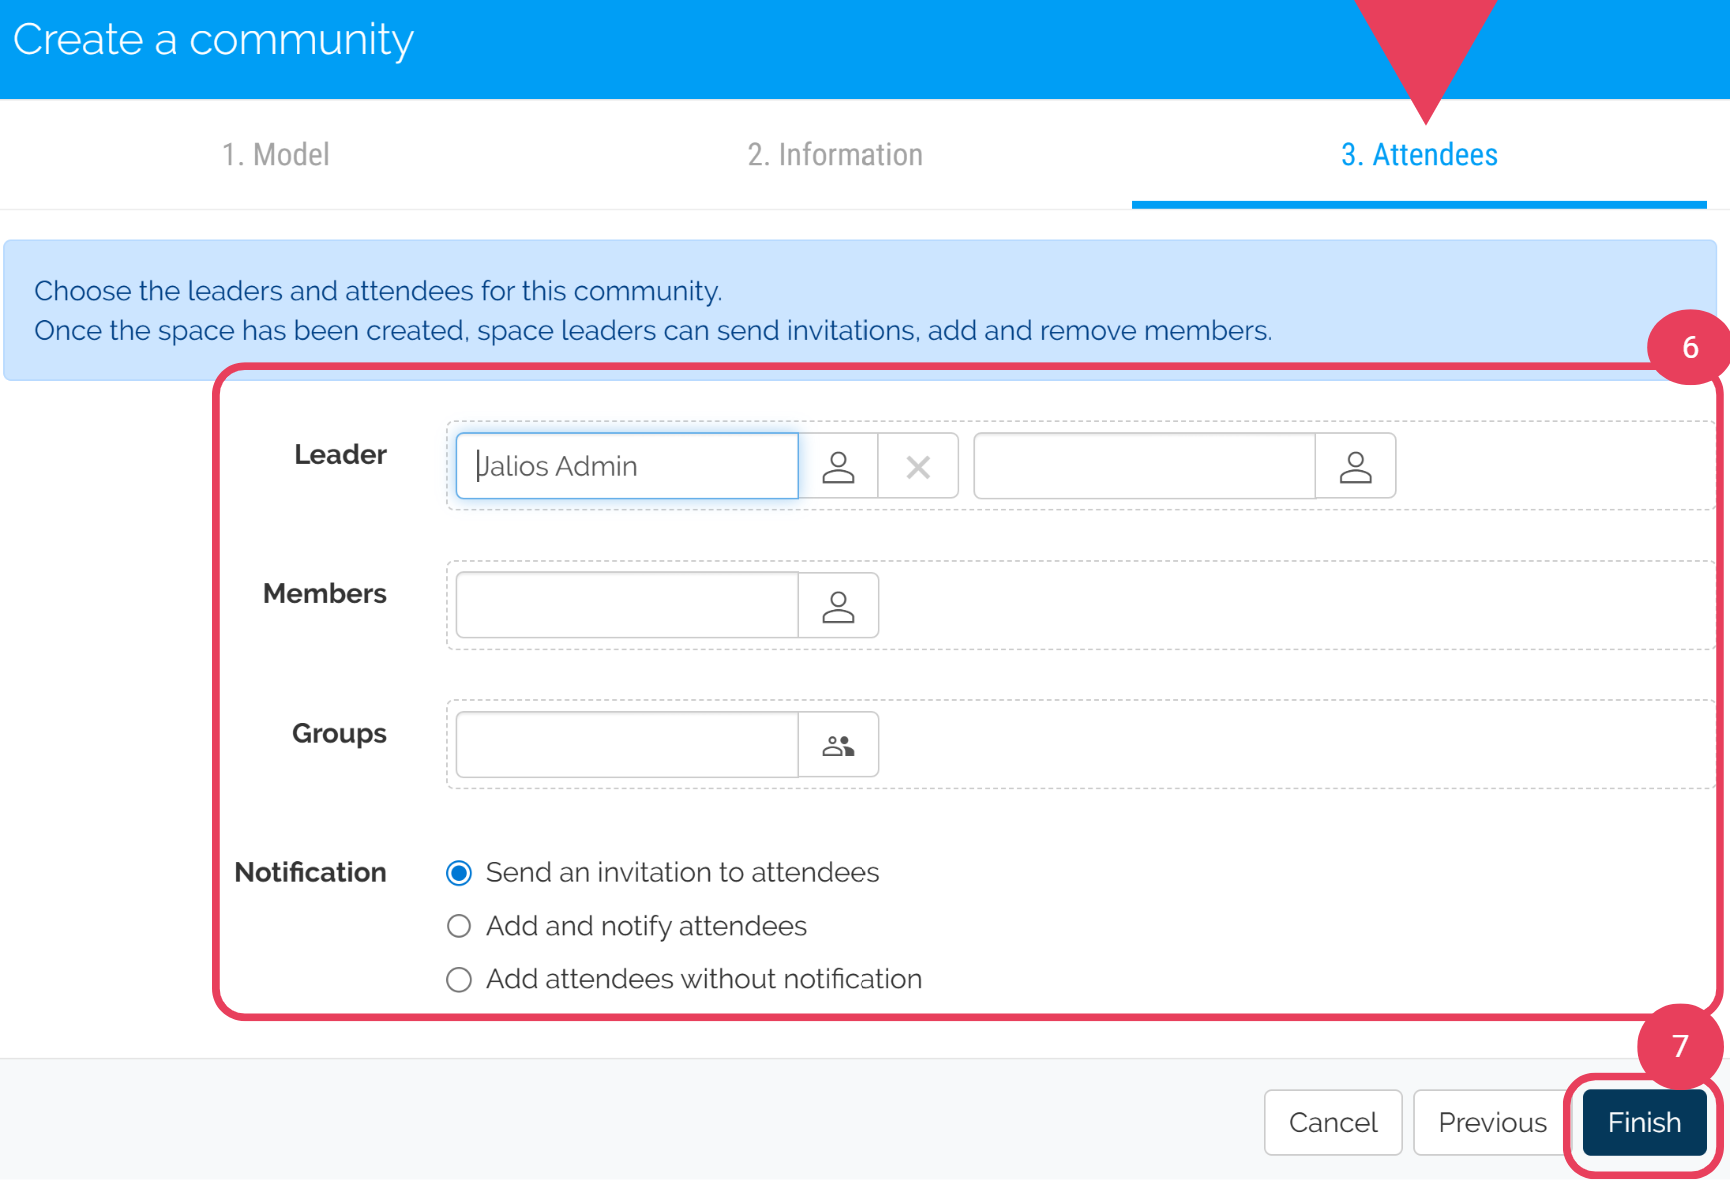Go to the 1. Model step
Viewport: 1730px width, 1187px height.
coord(276,155)
